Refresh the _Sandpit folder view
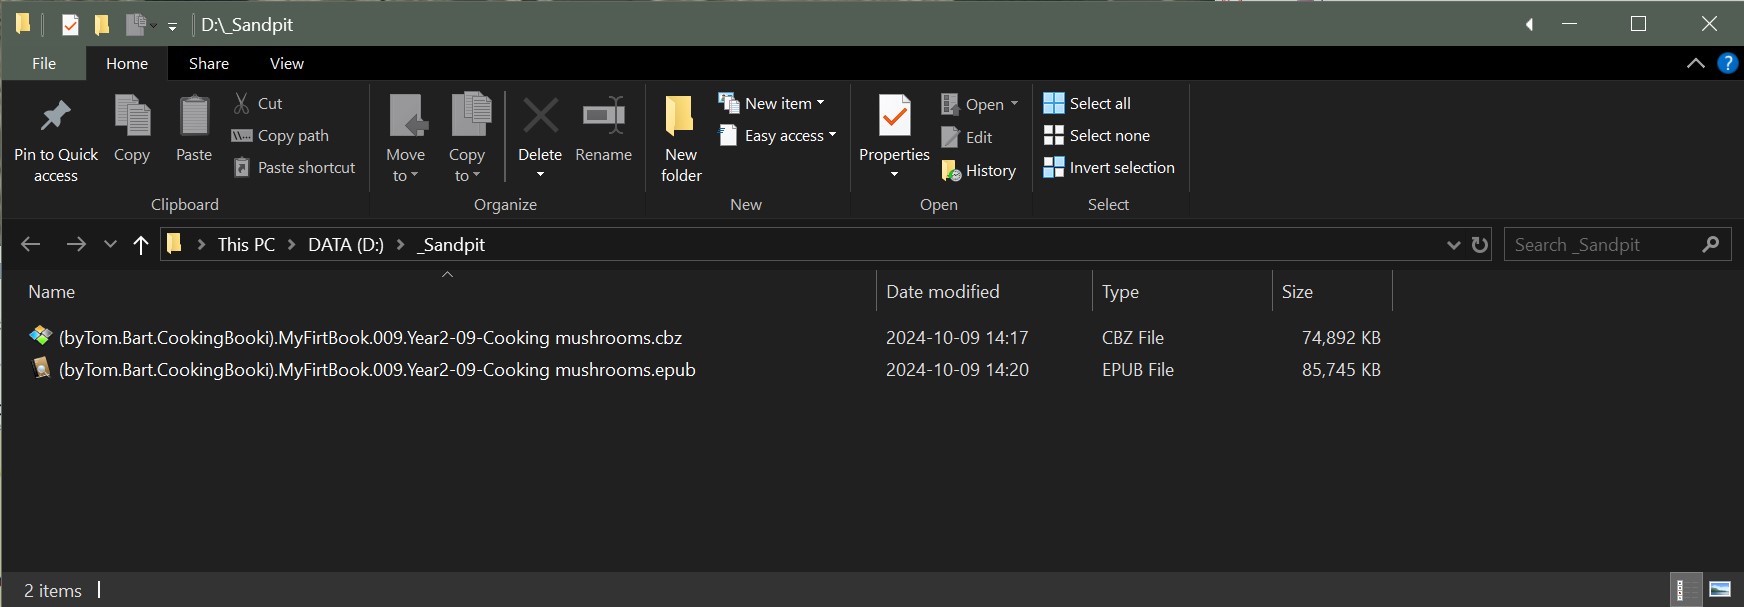Viewport: 1744px width, 607px height. tap(1480, 245)
